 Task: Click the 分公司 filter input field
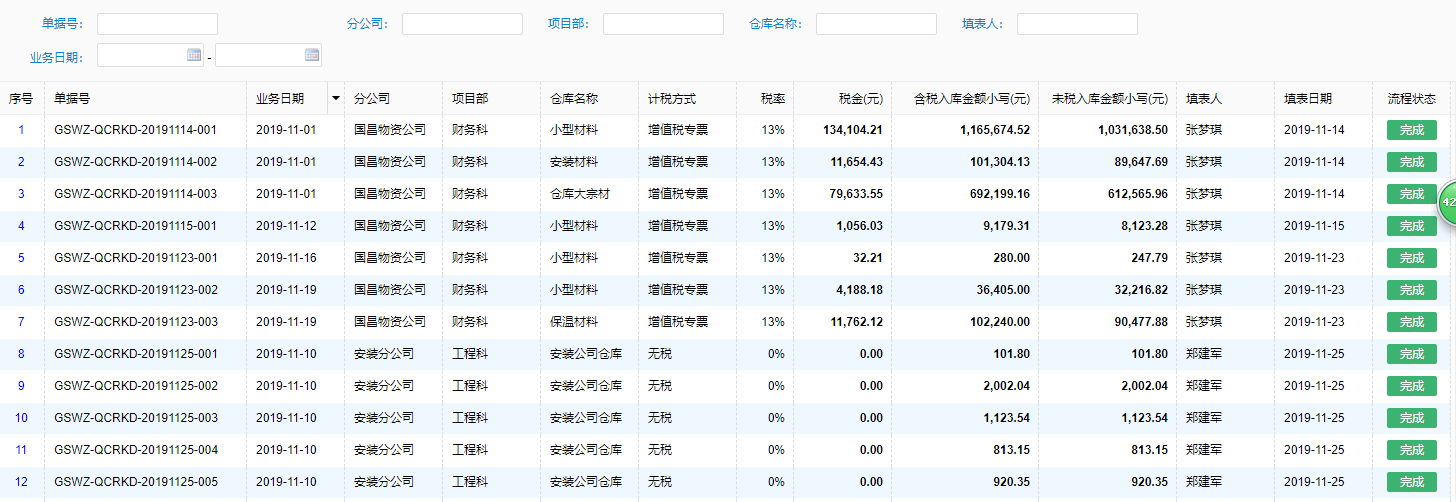point(462,24)
